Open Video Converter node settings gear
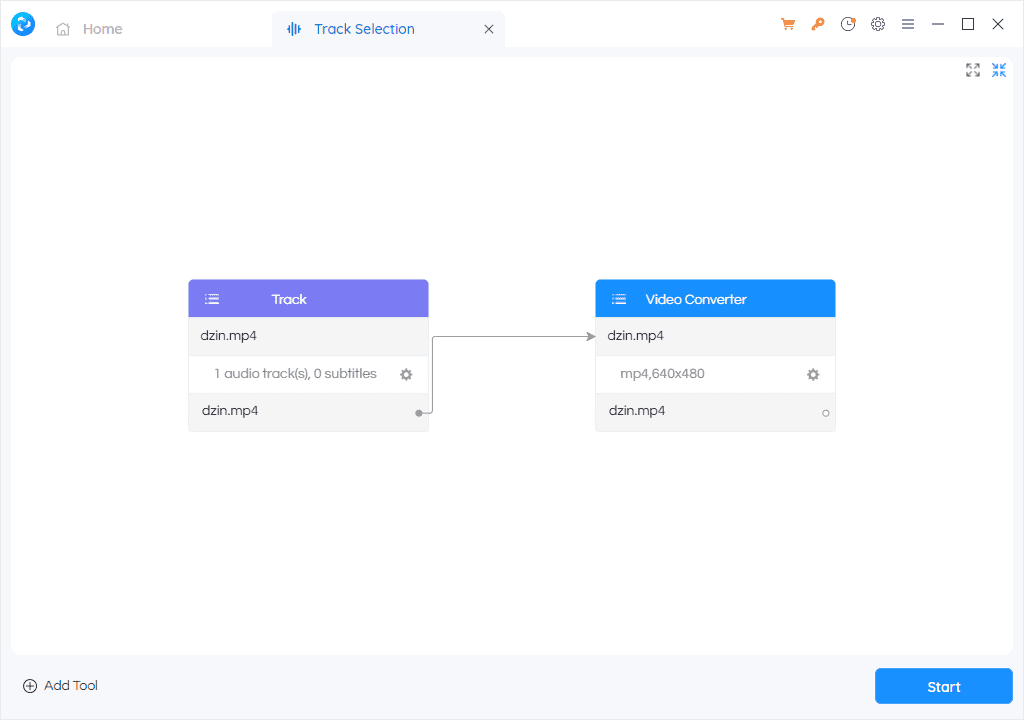This screenshot has width=1024, height=720. [813, 374]
